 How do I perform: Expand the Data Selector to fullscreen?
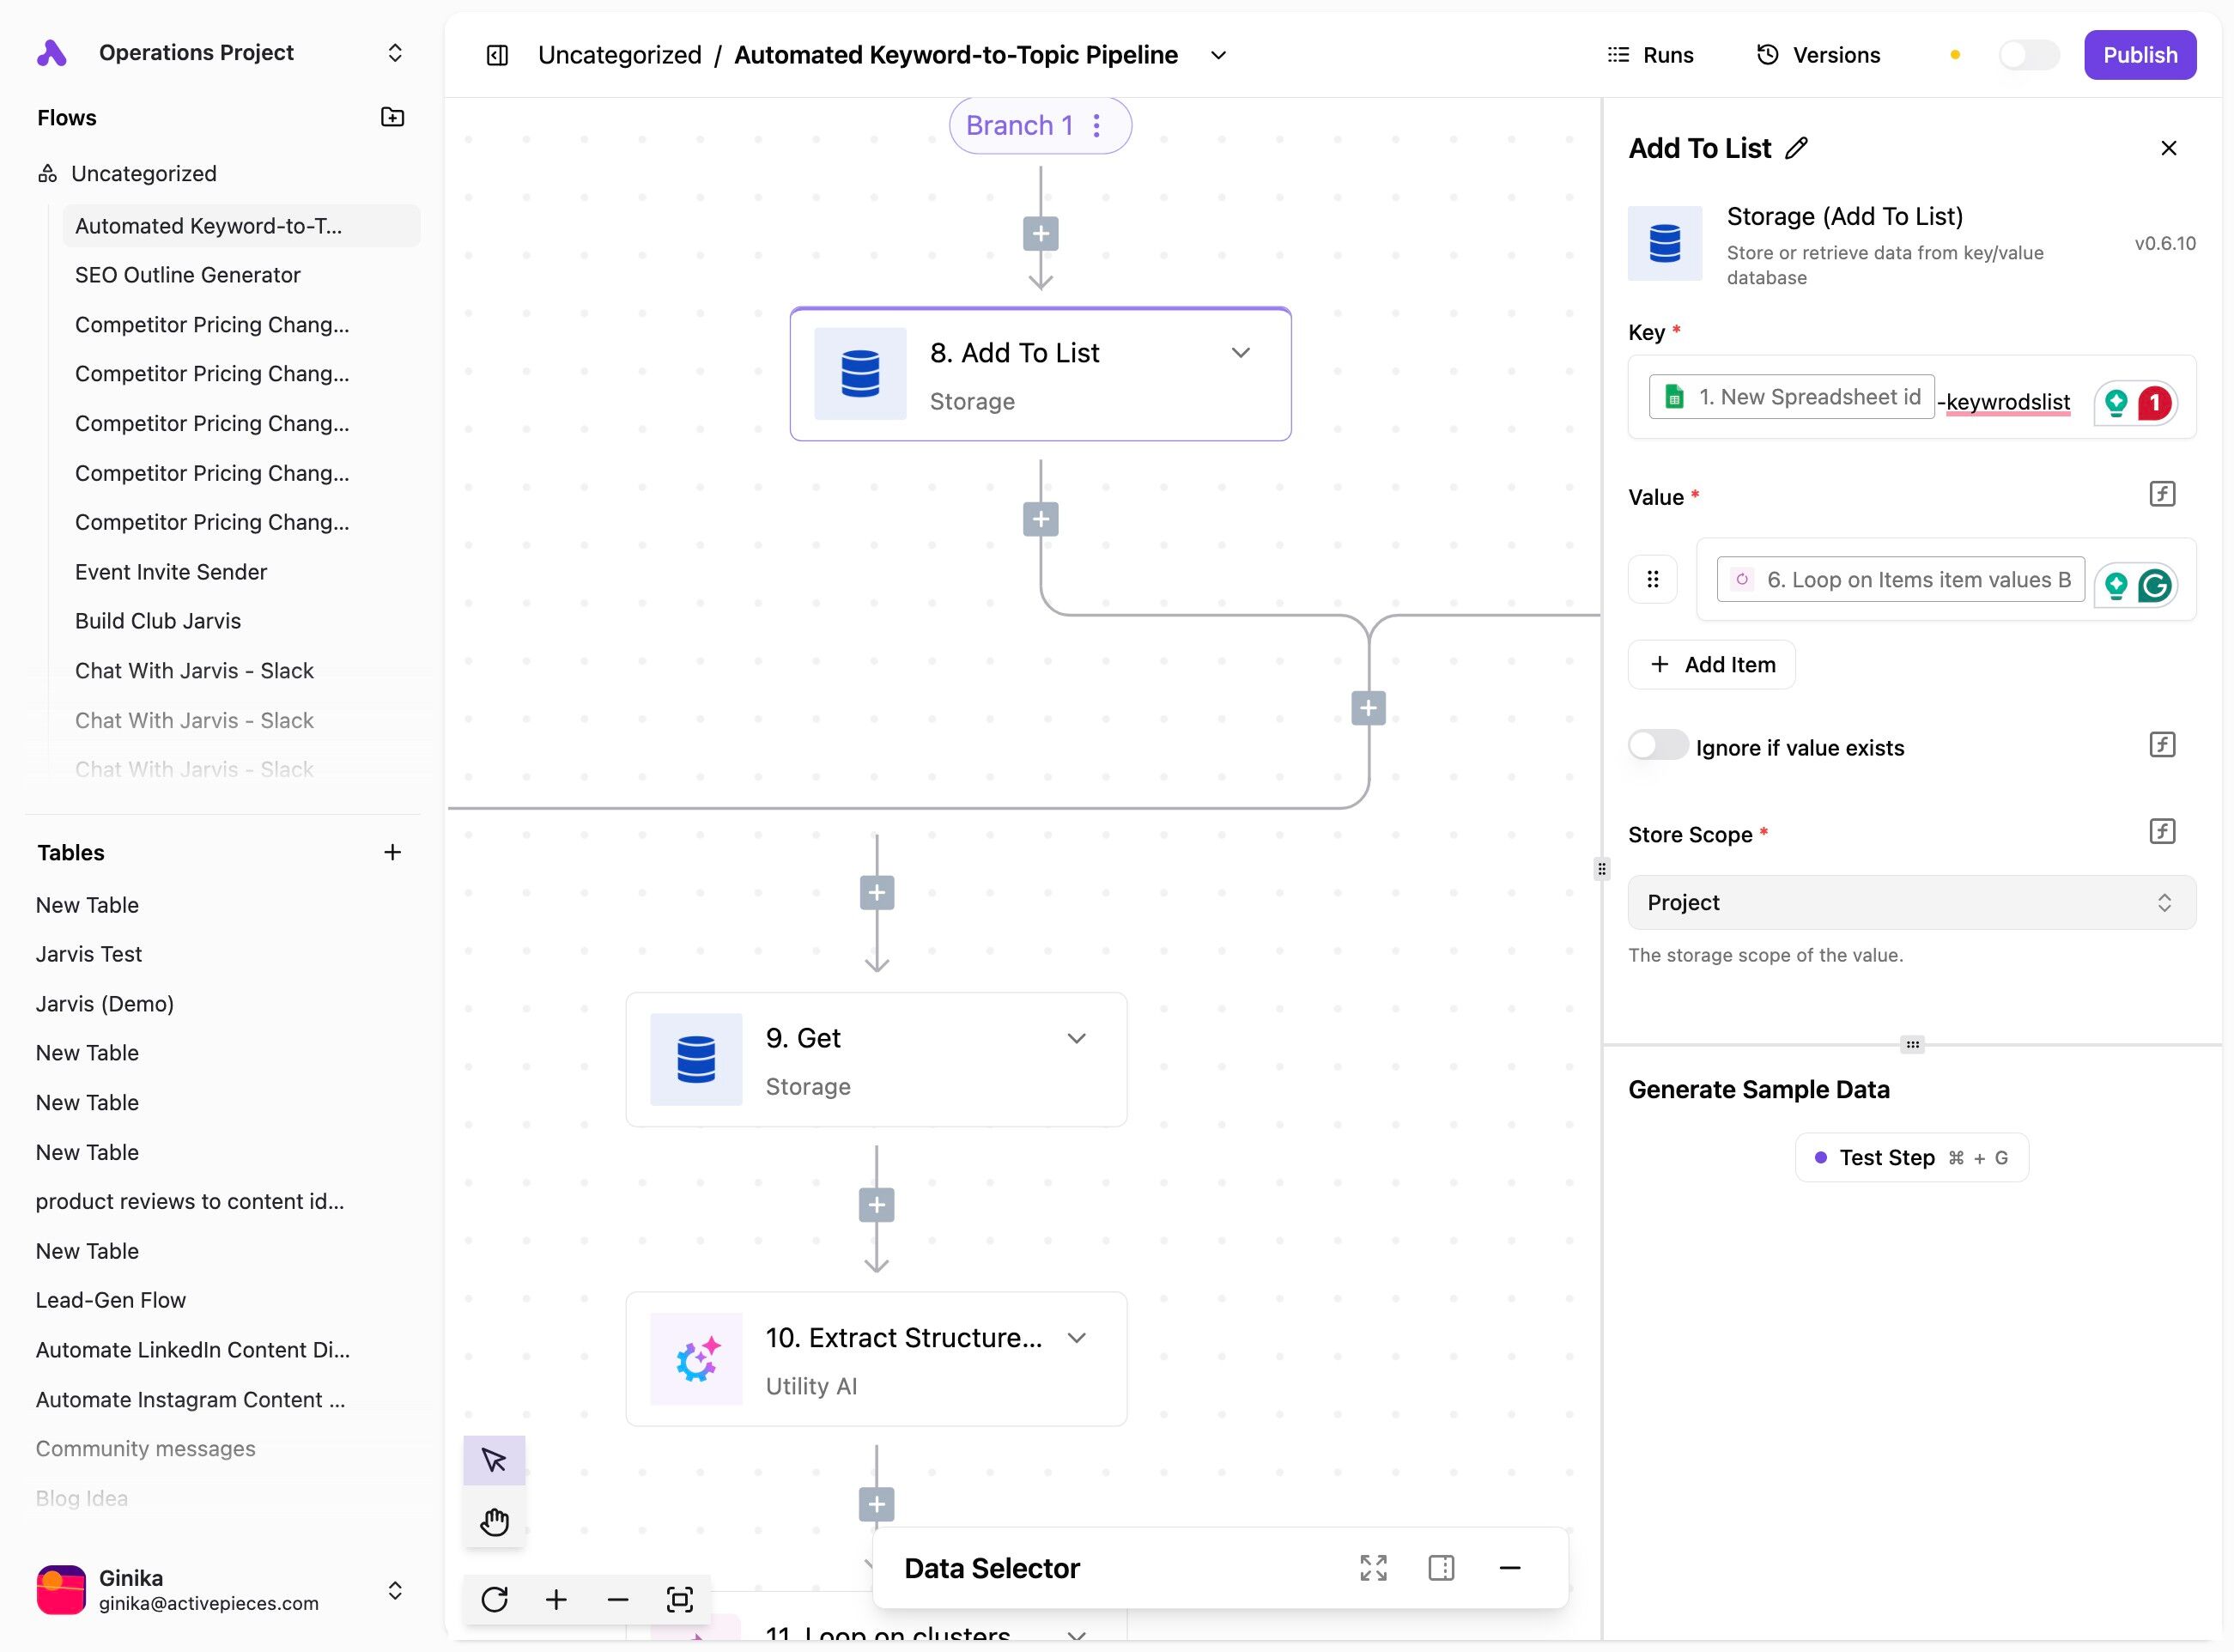point(1373,1567)
